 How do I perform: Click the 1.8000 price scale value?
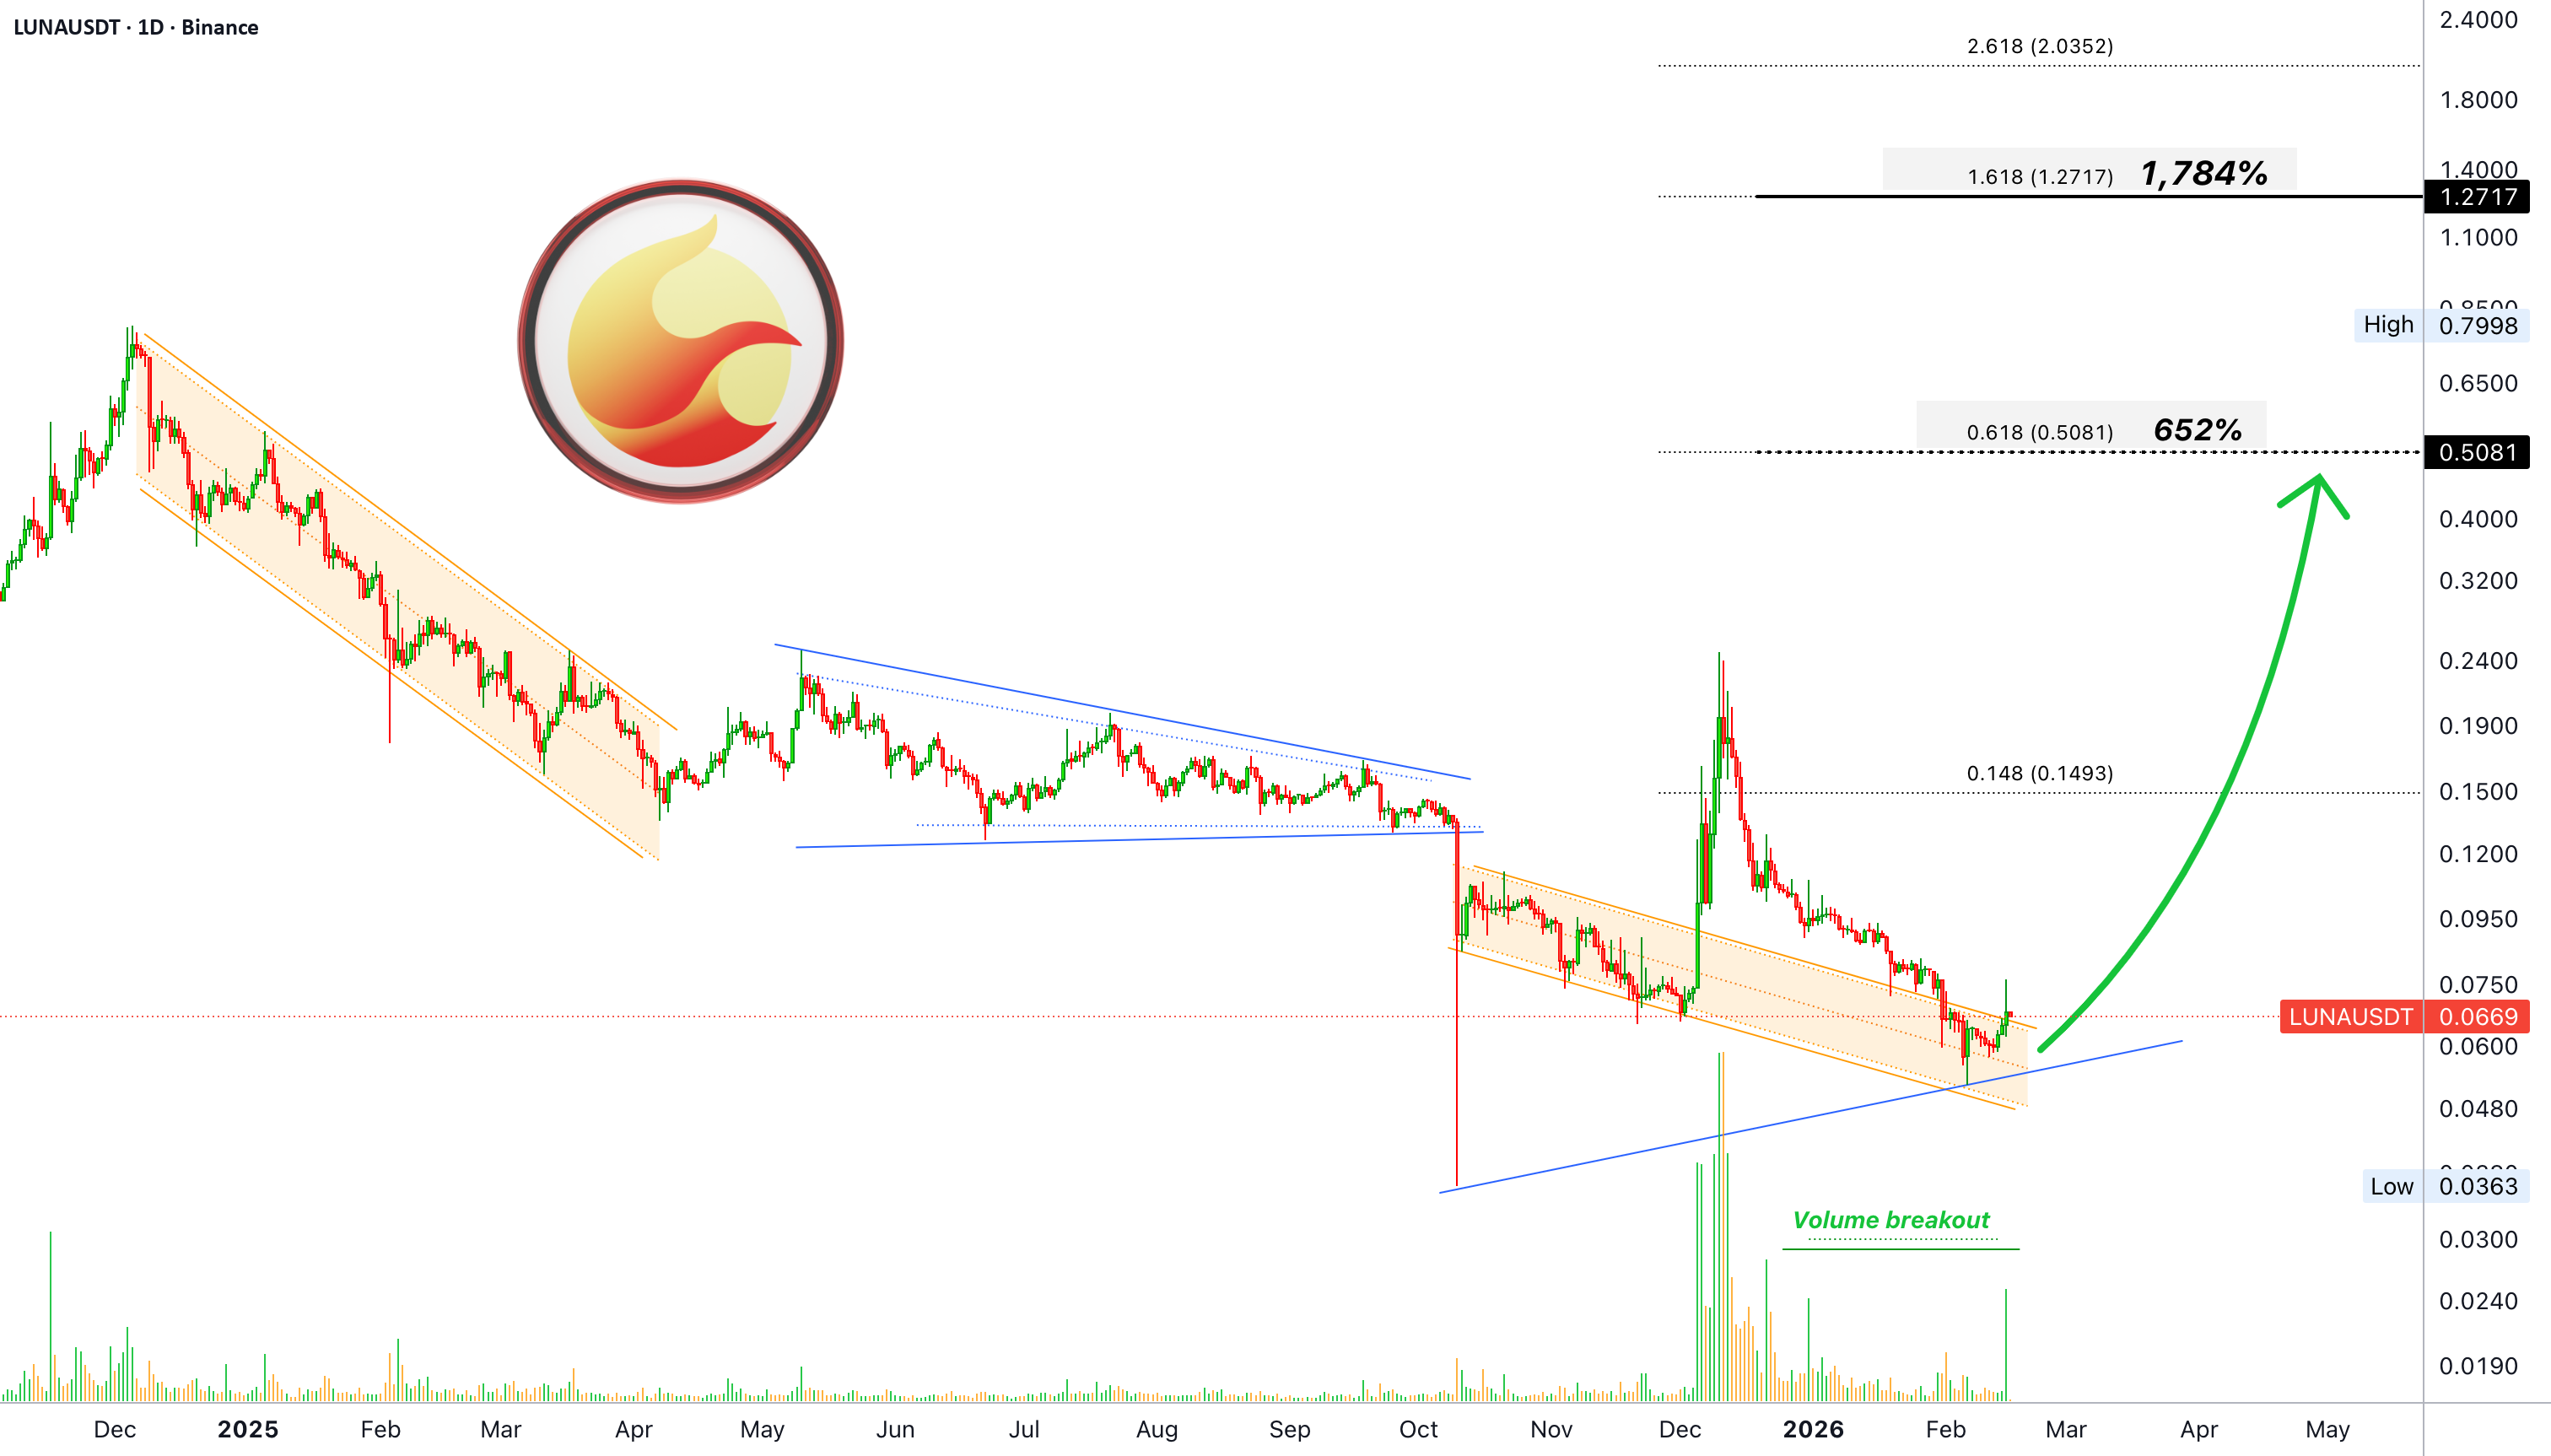(x=2478, y=100)
